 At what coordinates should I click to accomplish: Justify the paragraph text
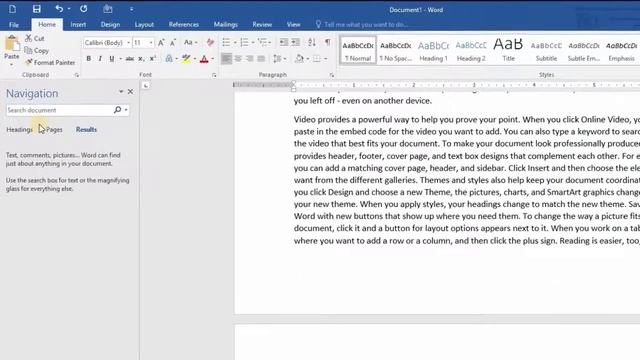tap(261, 59)
